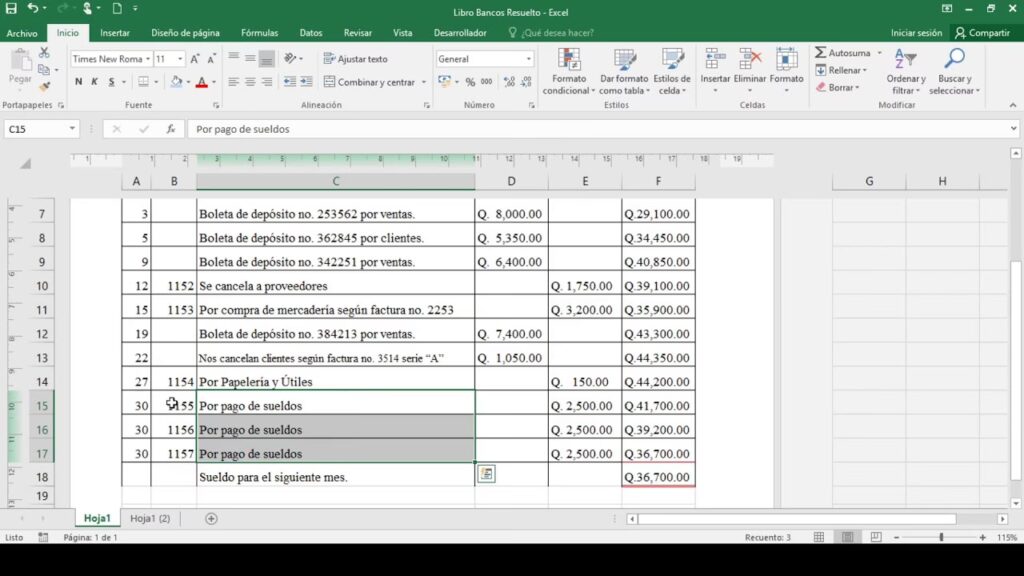Open the font name dropdown
Image resolution: width=1024 pixels, height=576 pixels.
148,59
